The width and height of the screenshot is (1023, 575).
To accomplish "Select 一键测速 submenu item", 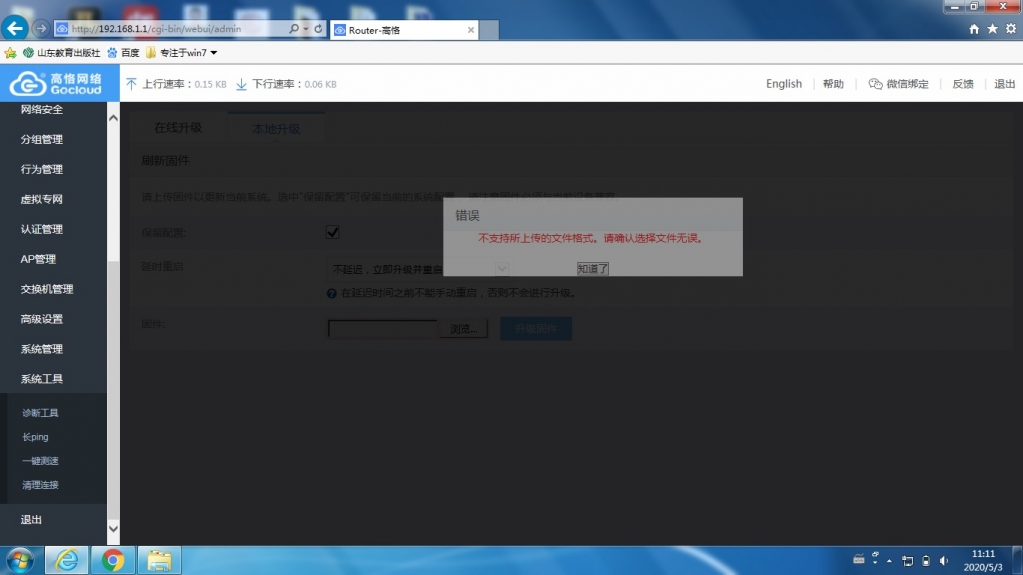I will 40,461.
